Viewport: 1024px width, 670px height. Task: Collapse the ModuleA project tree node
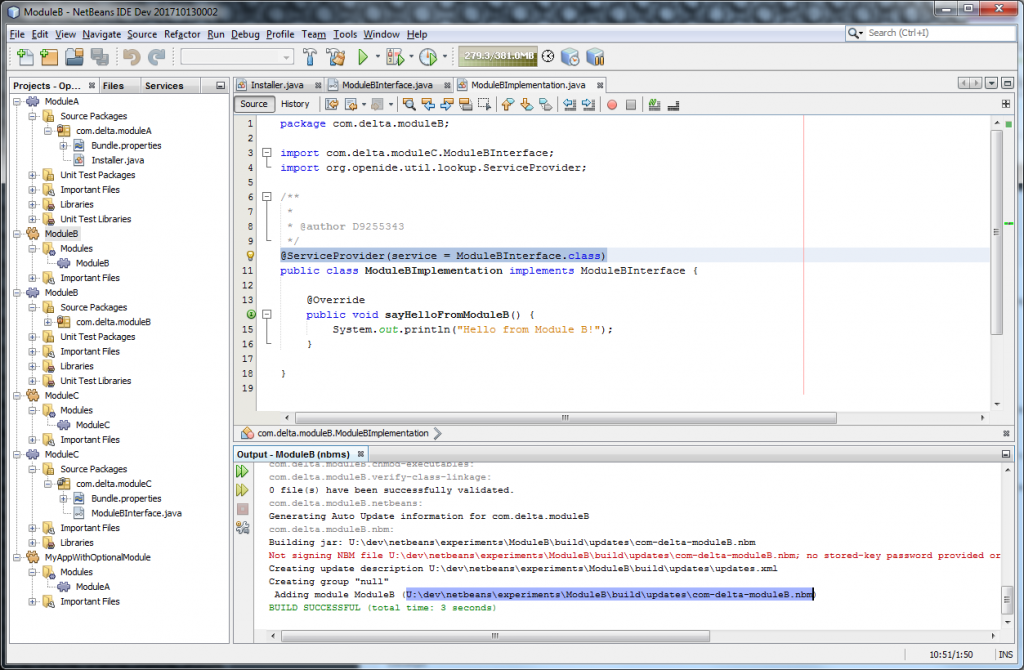17,101
